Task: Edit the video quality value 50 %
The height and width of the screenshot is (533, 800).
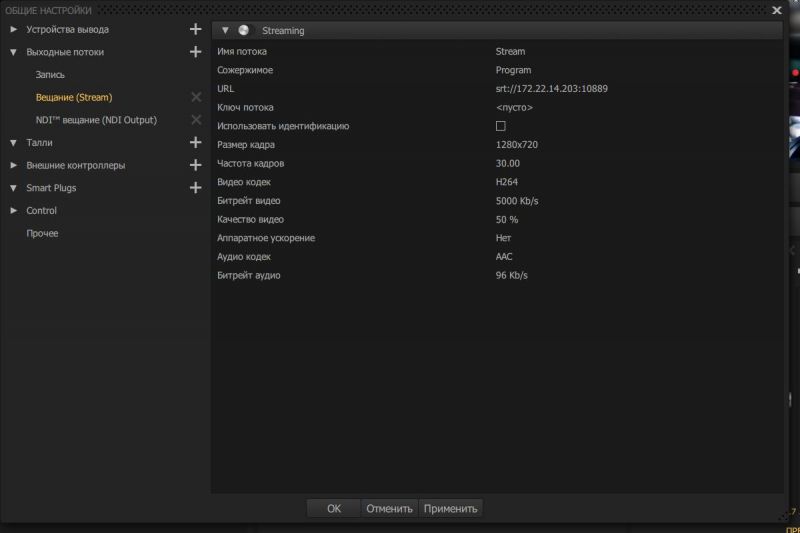Action: tap(507, 219)
